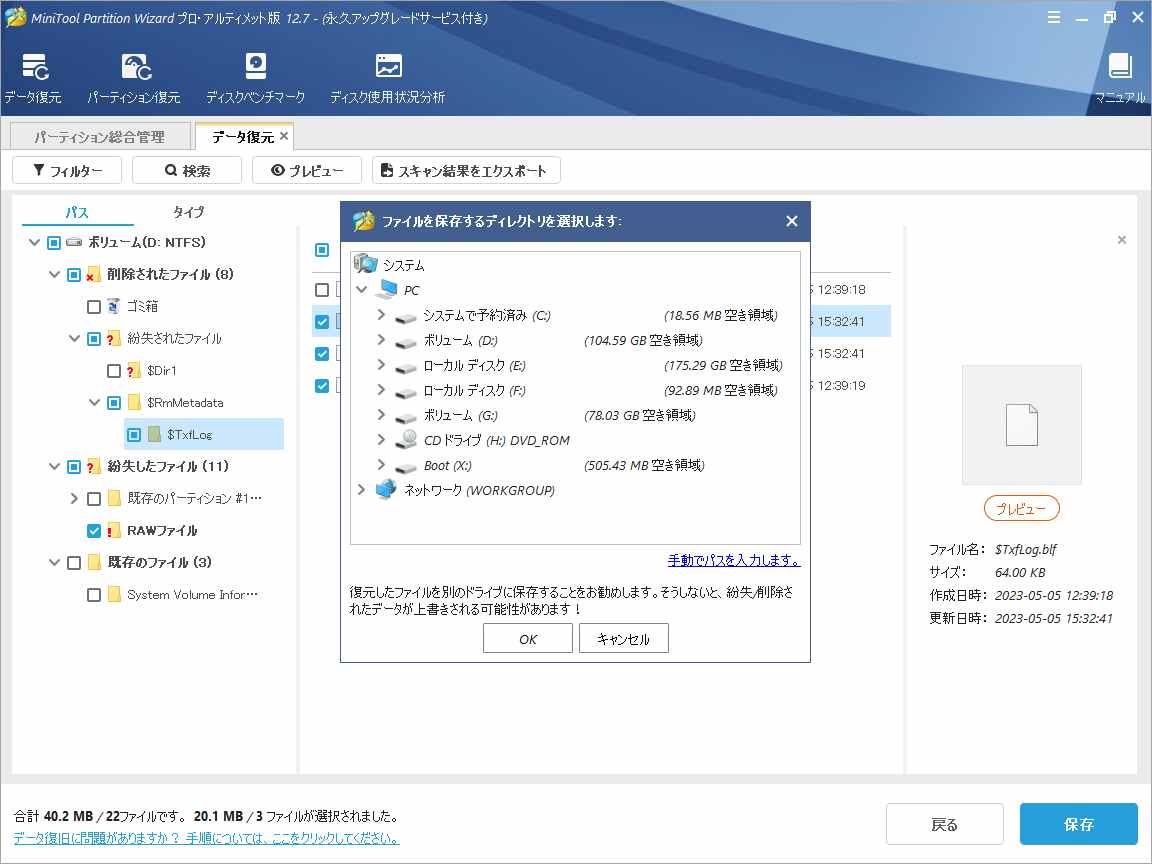Click the 手動でパスを入力します link
This screenshot has height=864, width=1152.
[734, 561]
